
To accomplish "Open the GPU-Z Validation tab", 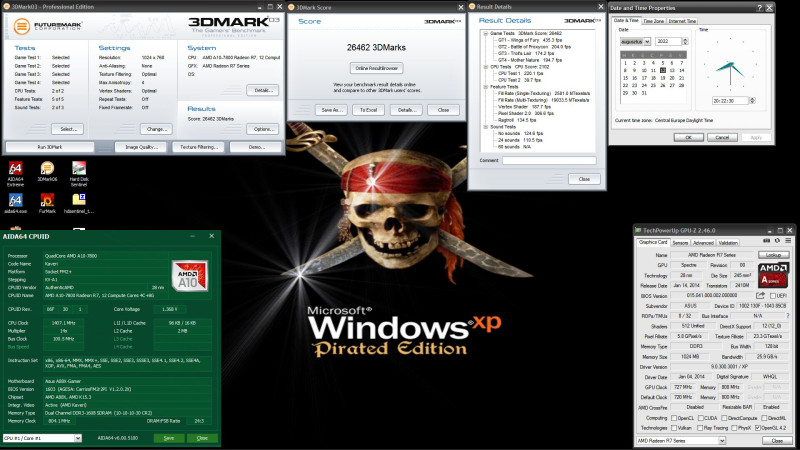I will (x=728, y=243).
